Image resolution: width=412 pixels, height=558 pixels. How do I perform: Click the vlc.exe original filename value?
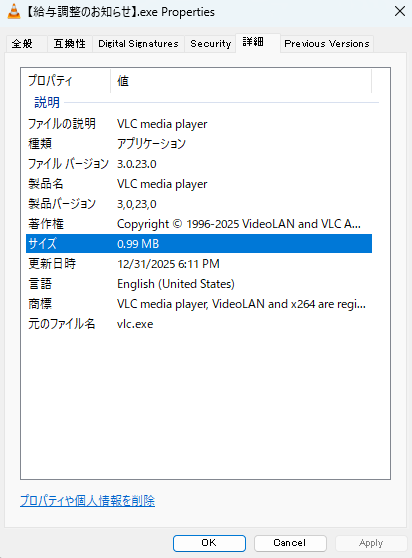coord(135,324)
